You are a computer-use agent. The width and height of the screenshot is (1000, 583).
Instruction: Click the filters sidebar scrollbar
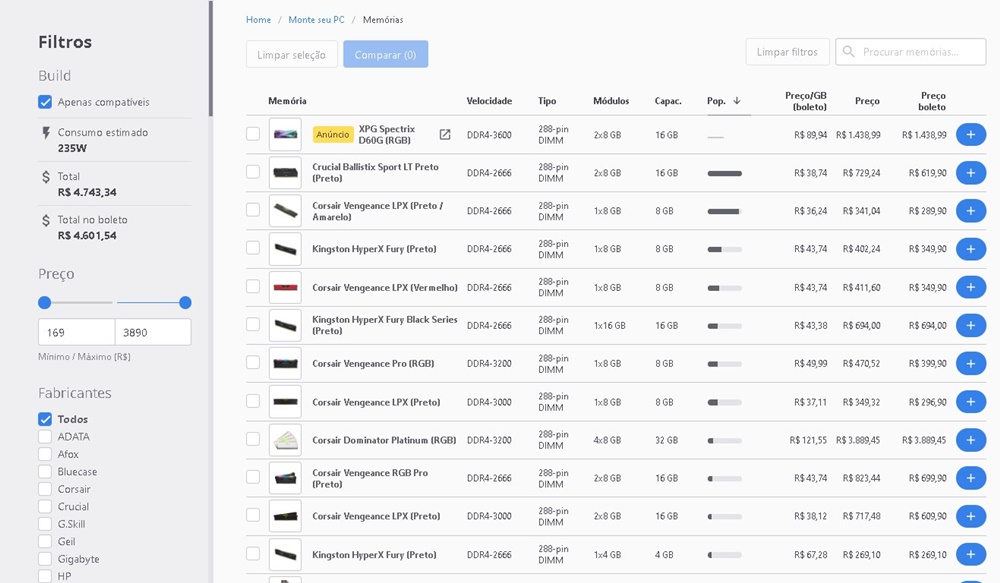click(210, 59)
